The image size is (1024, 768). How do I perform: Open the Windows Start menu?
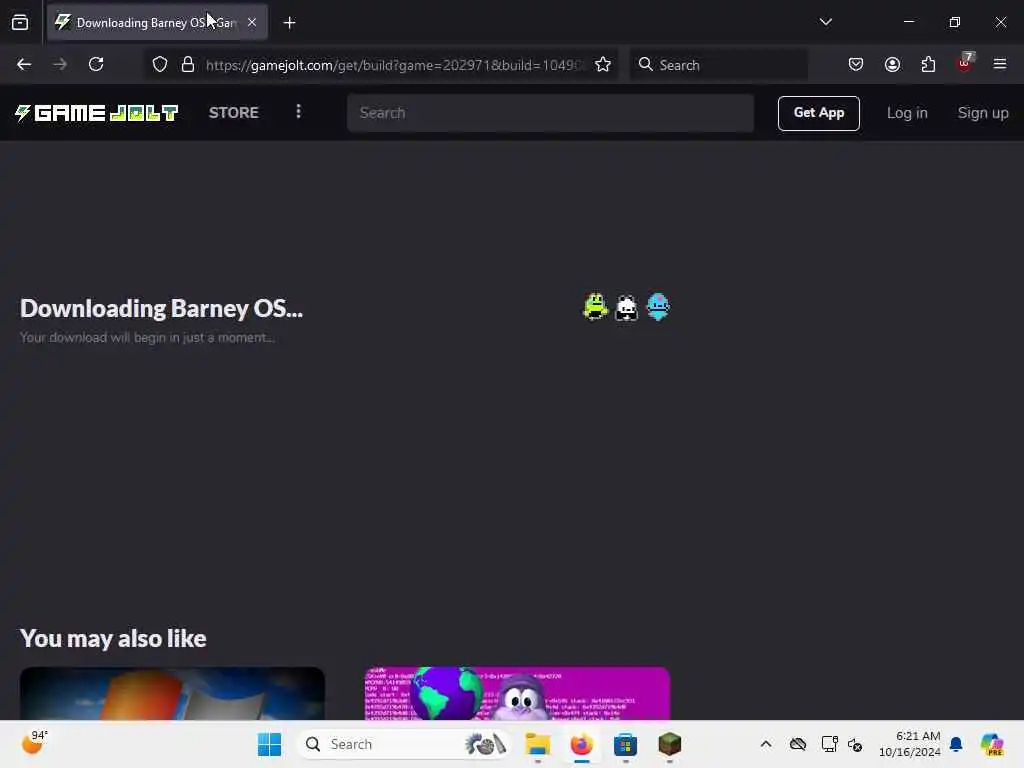click(269, 744)
